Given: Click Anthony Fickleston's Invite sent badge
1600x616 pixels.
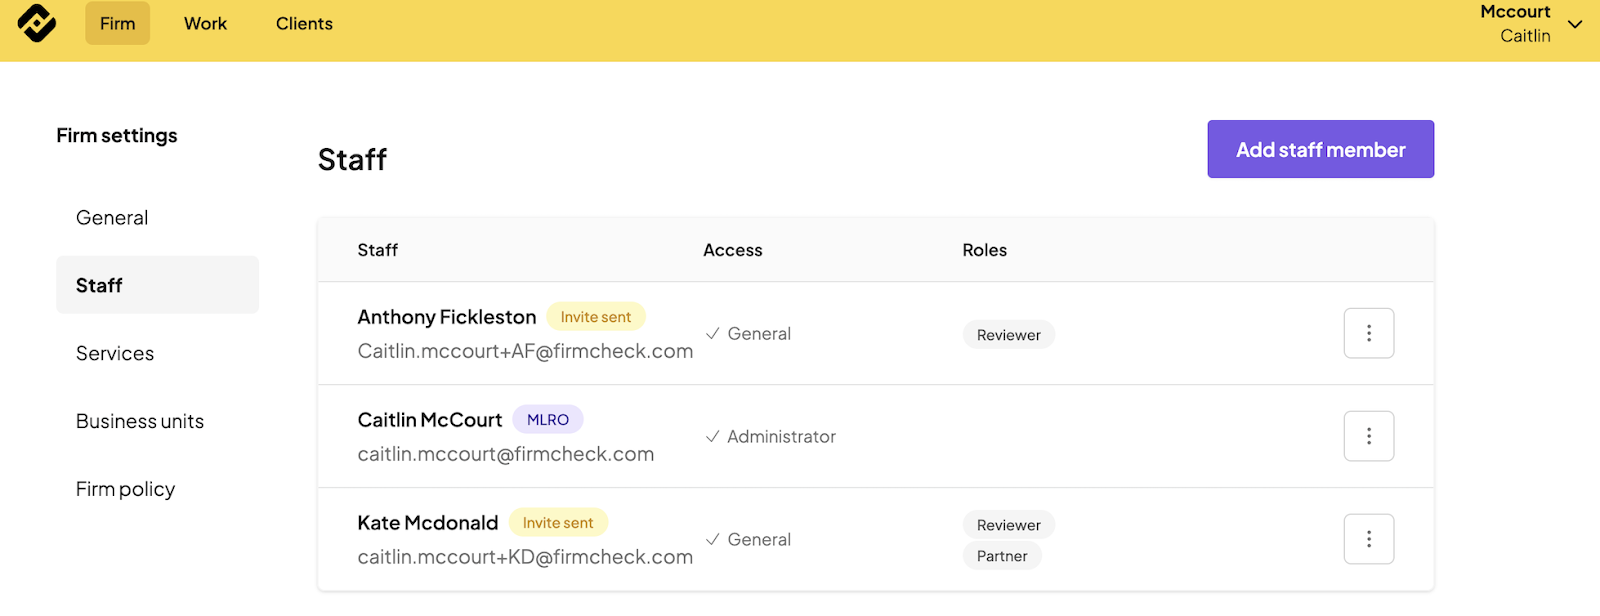Looking at the screenshot, I should [x=596, y=317].
